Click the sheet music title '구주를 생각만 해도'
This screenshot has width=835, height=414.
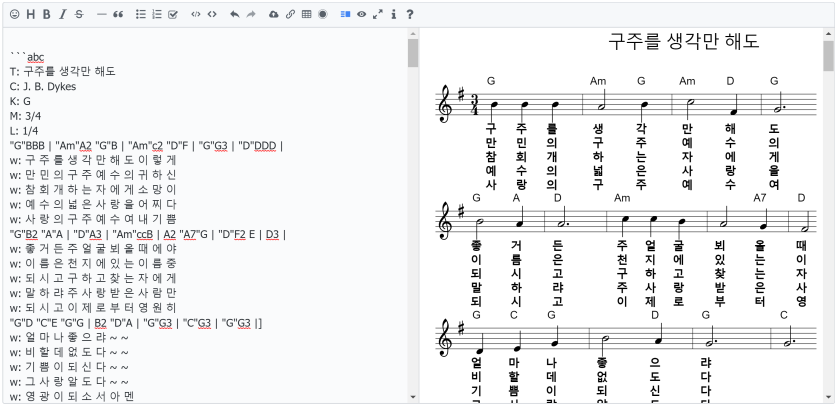tap(683, 41)
